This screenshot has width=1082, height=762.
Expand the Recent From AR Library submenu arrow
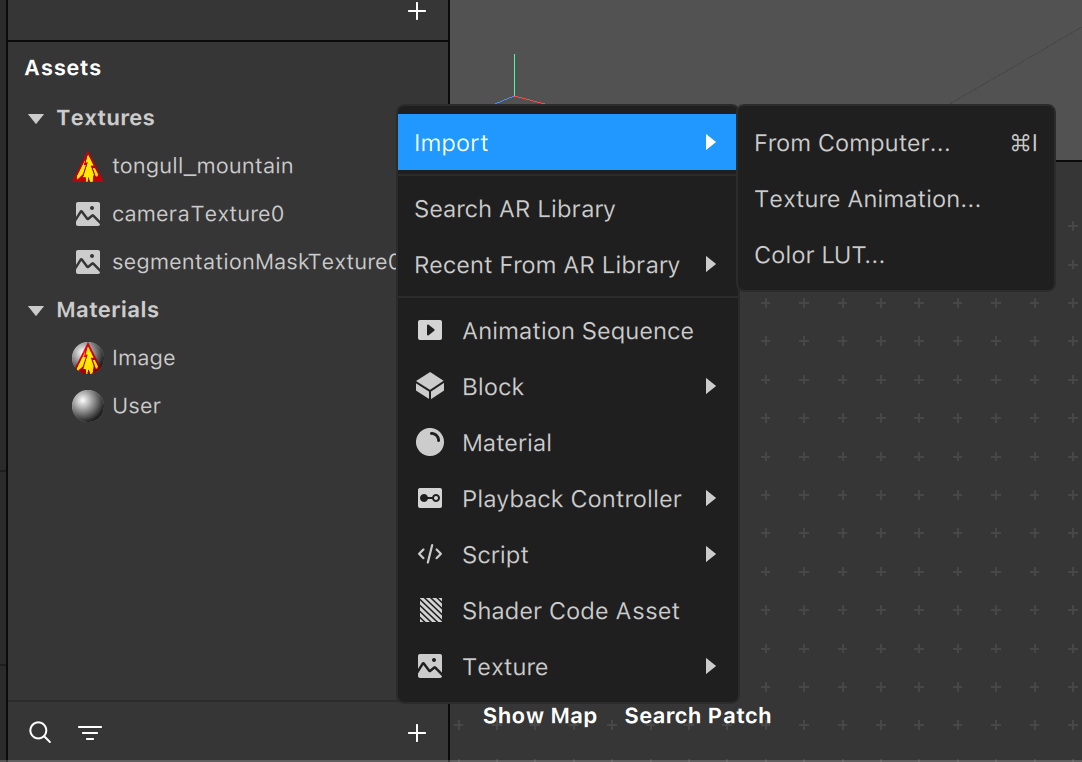point(710,265)
